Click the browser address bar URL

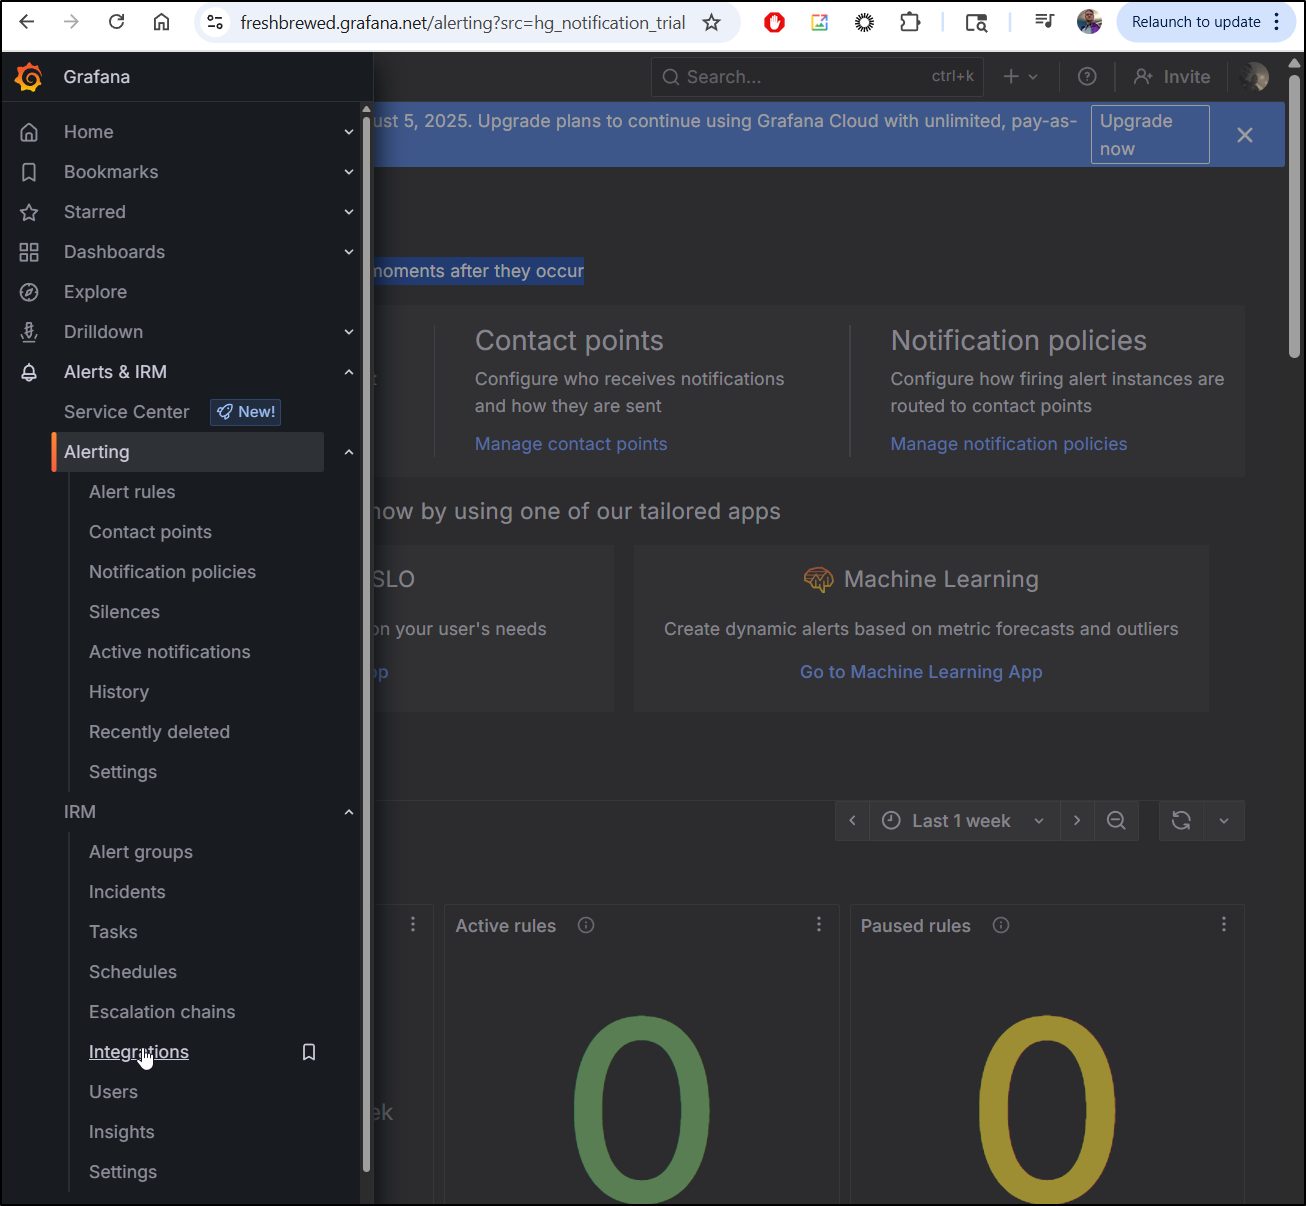tap(463, 22)
